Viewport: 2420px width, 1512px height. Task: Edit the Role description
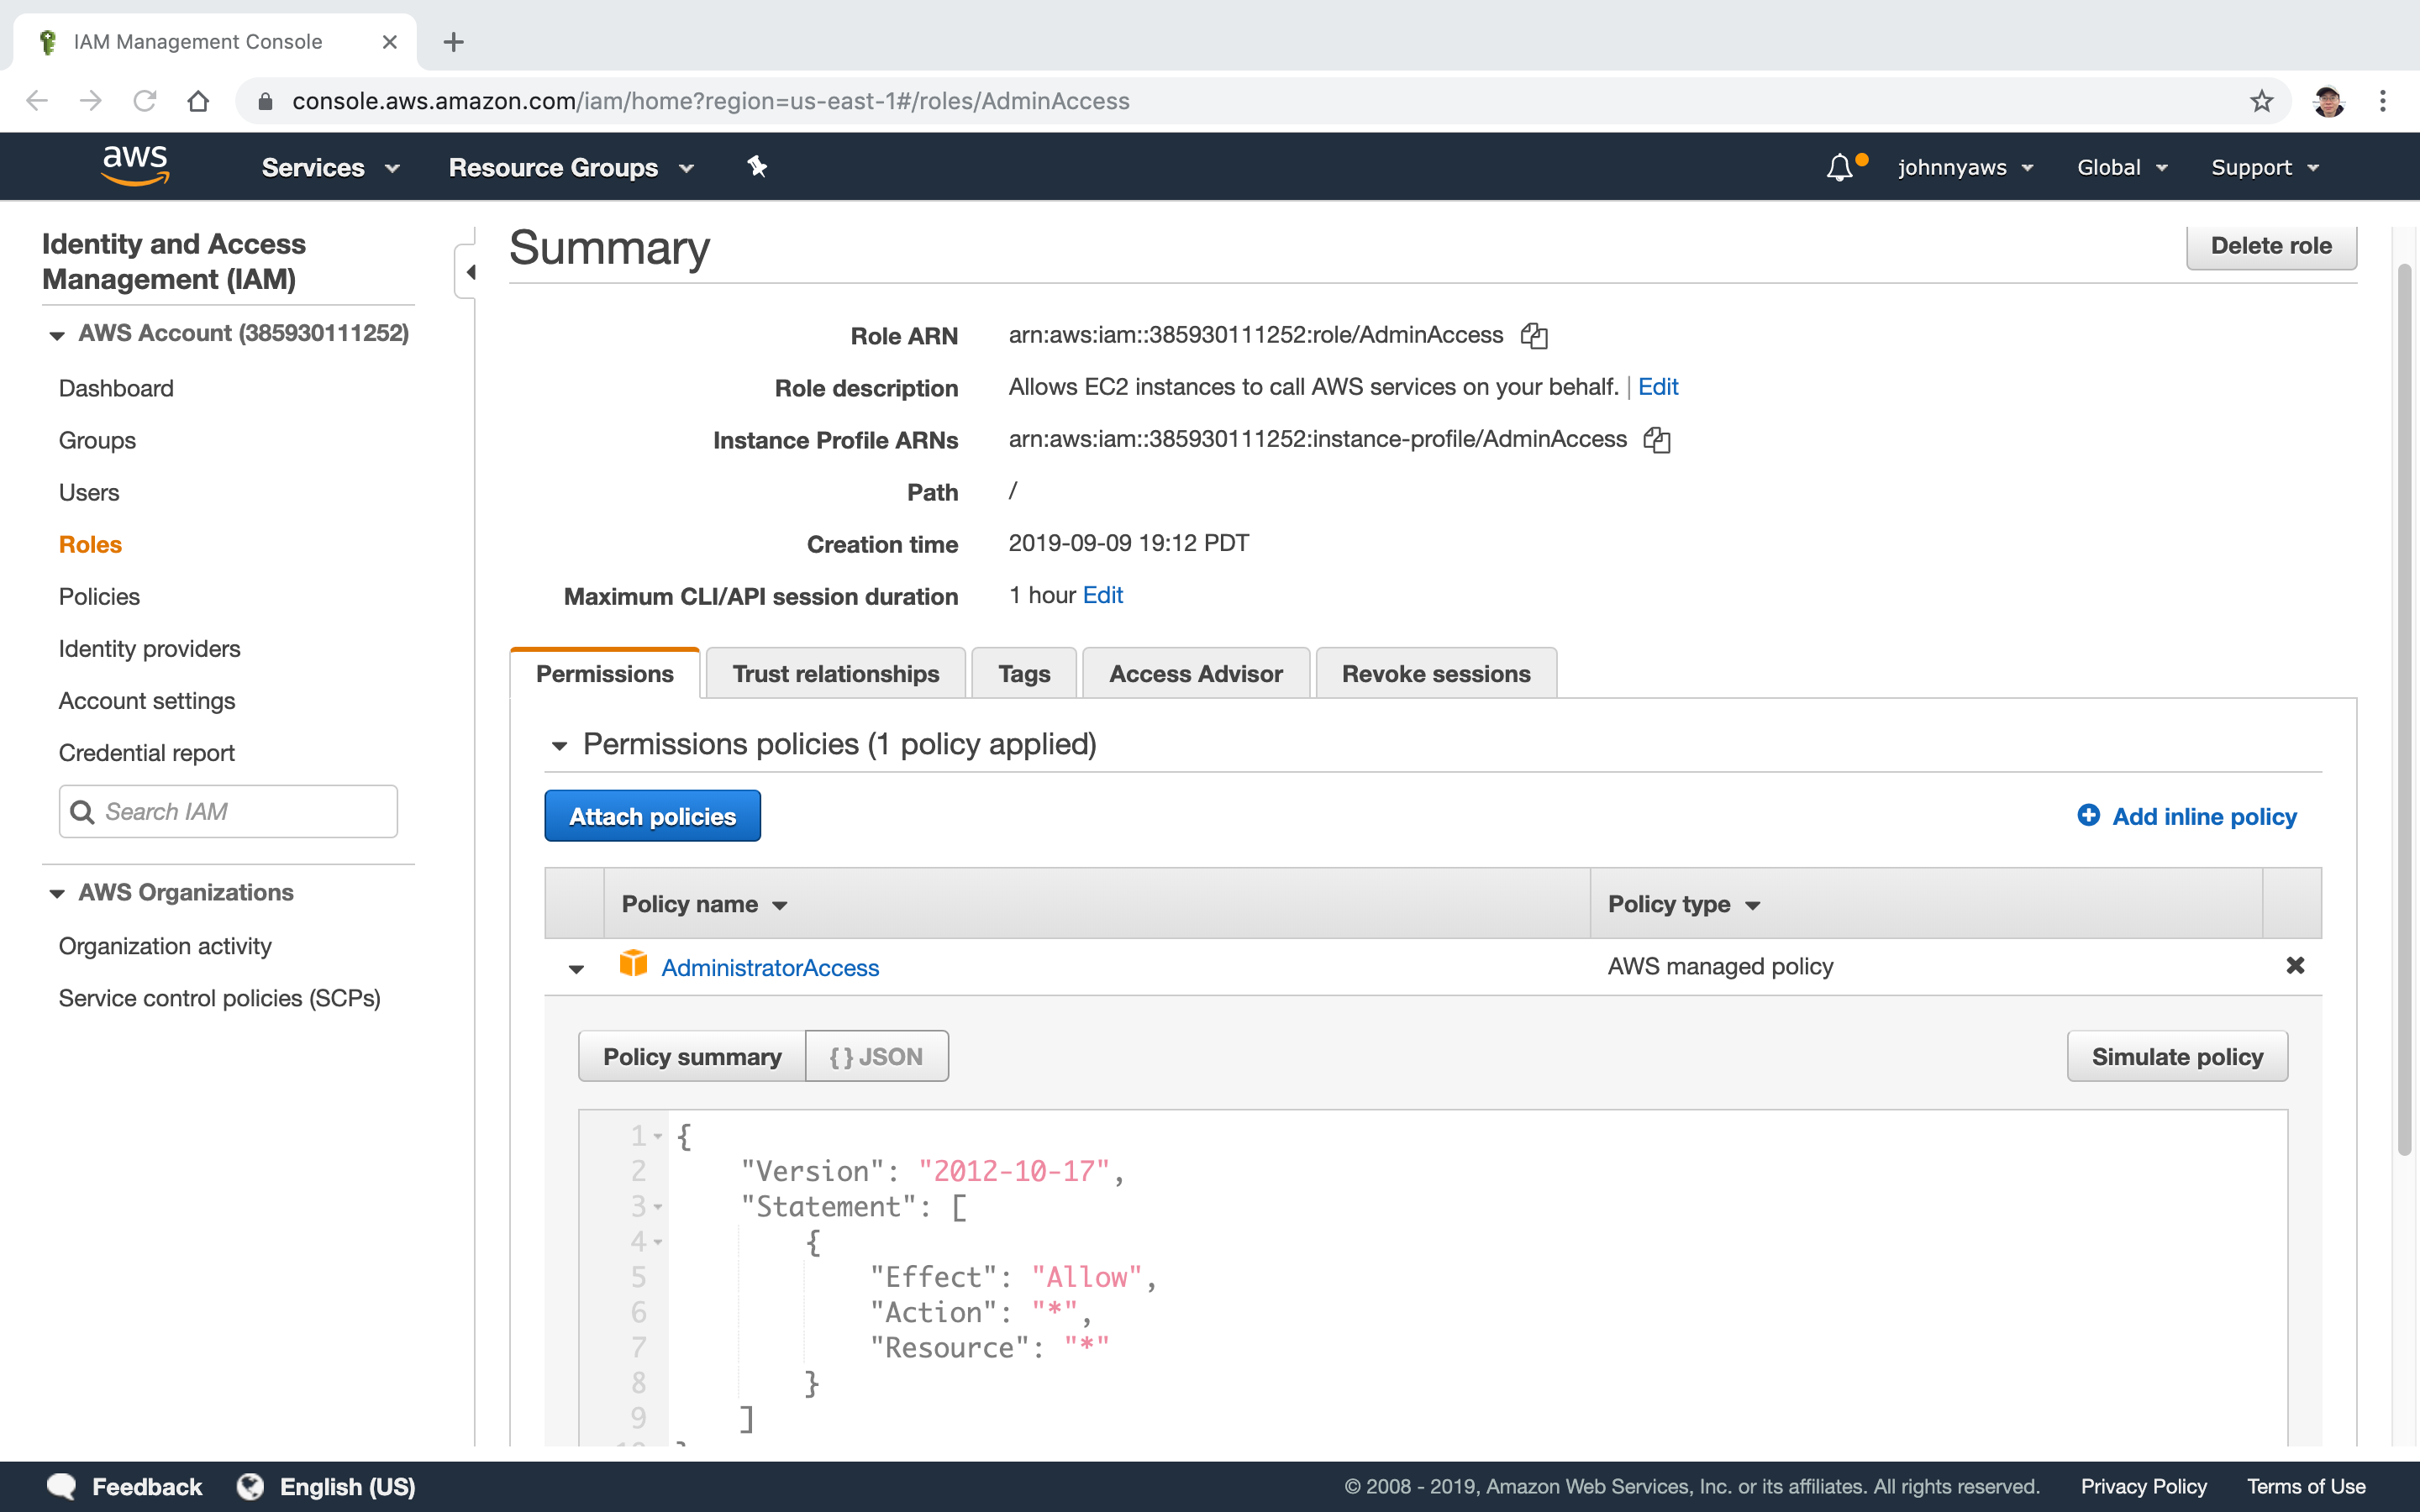(x=1658, y=387)
